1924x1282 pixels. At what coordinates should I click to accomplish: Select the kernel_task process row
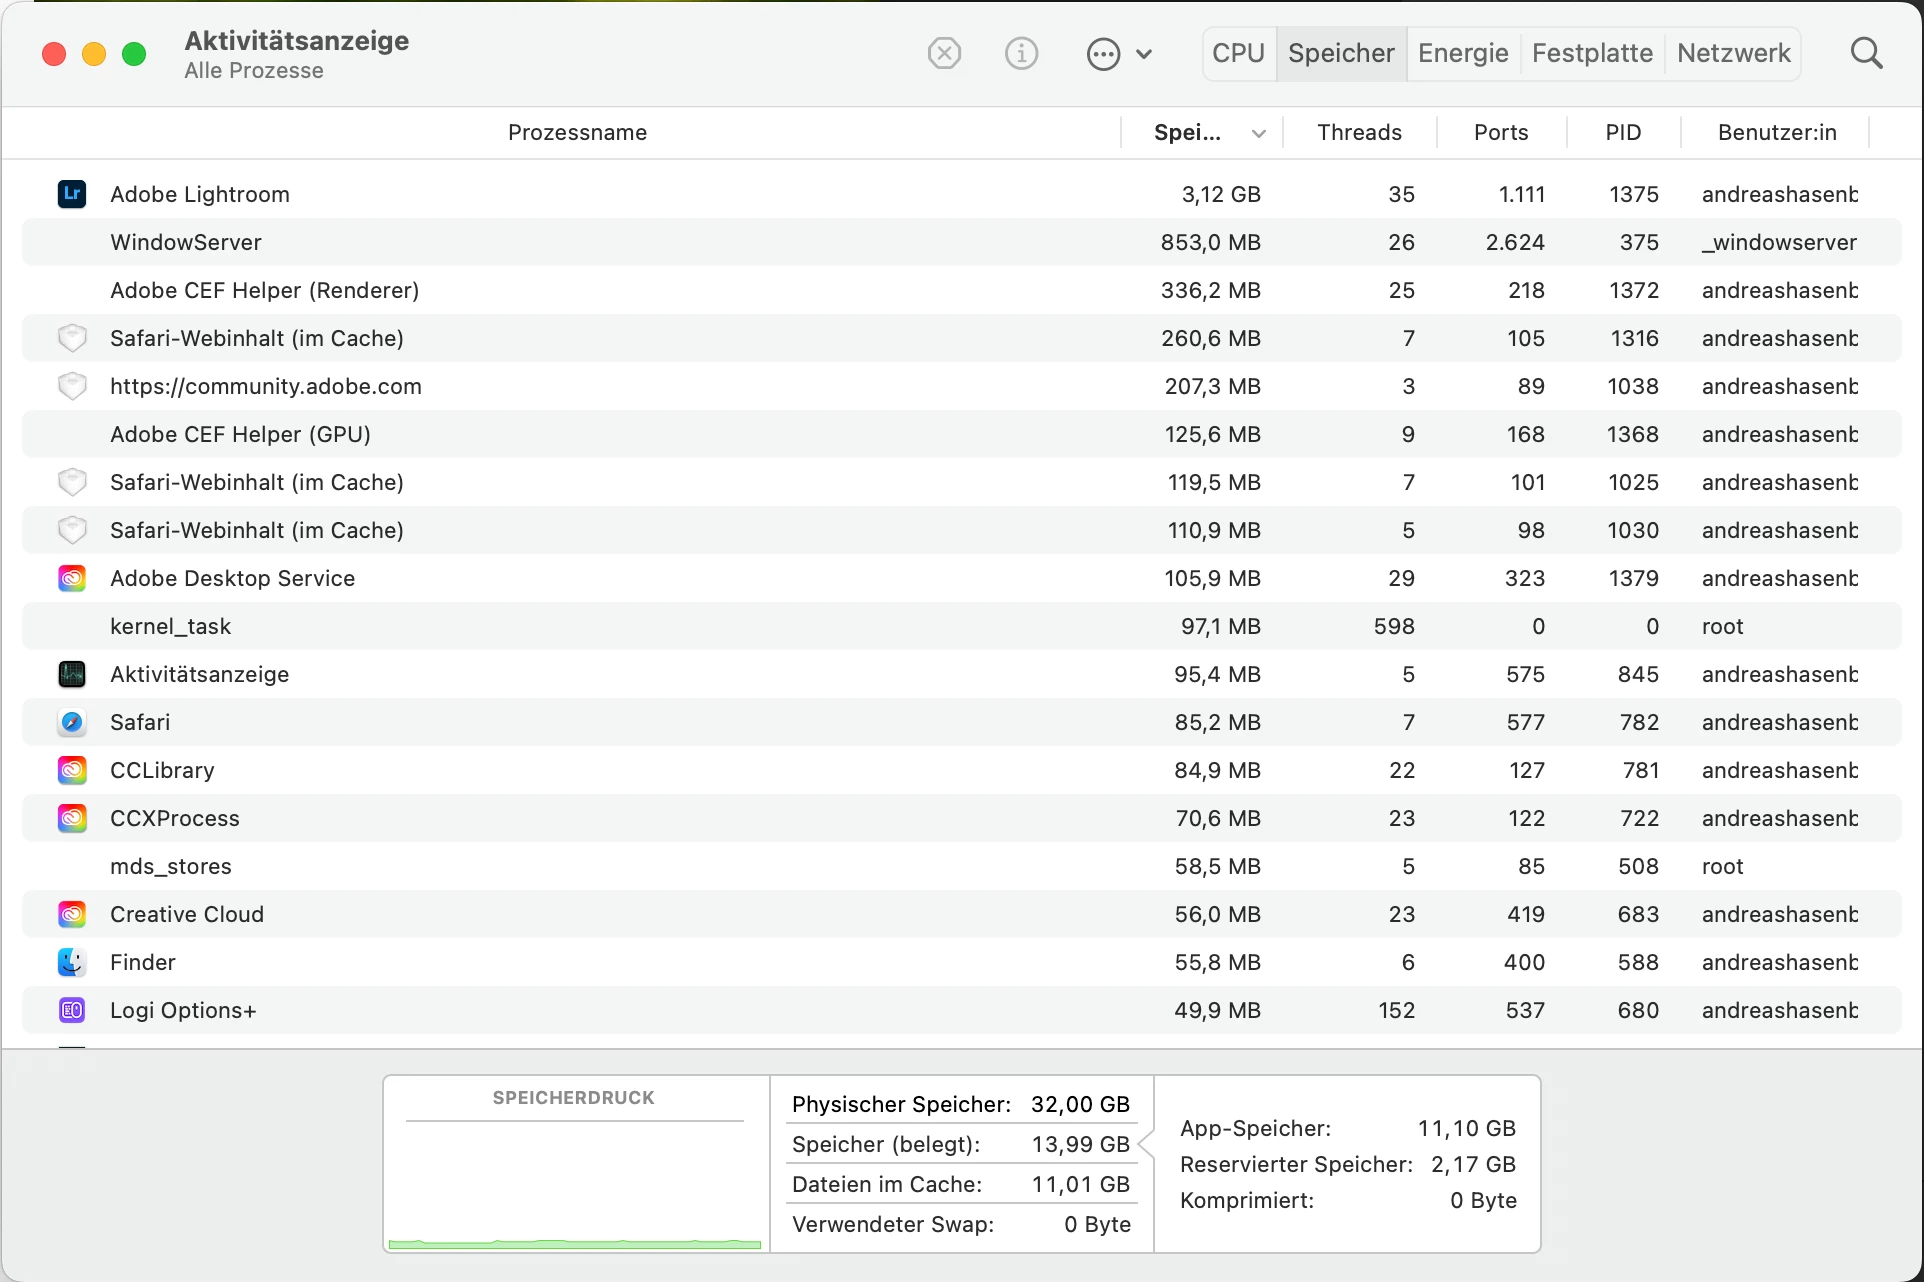600,626
